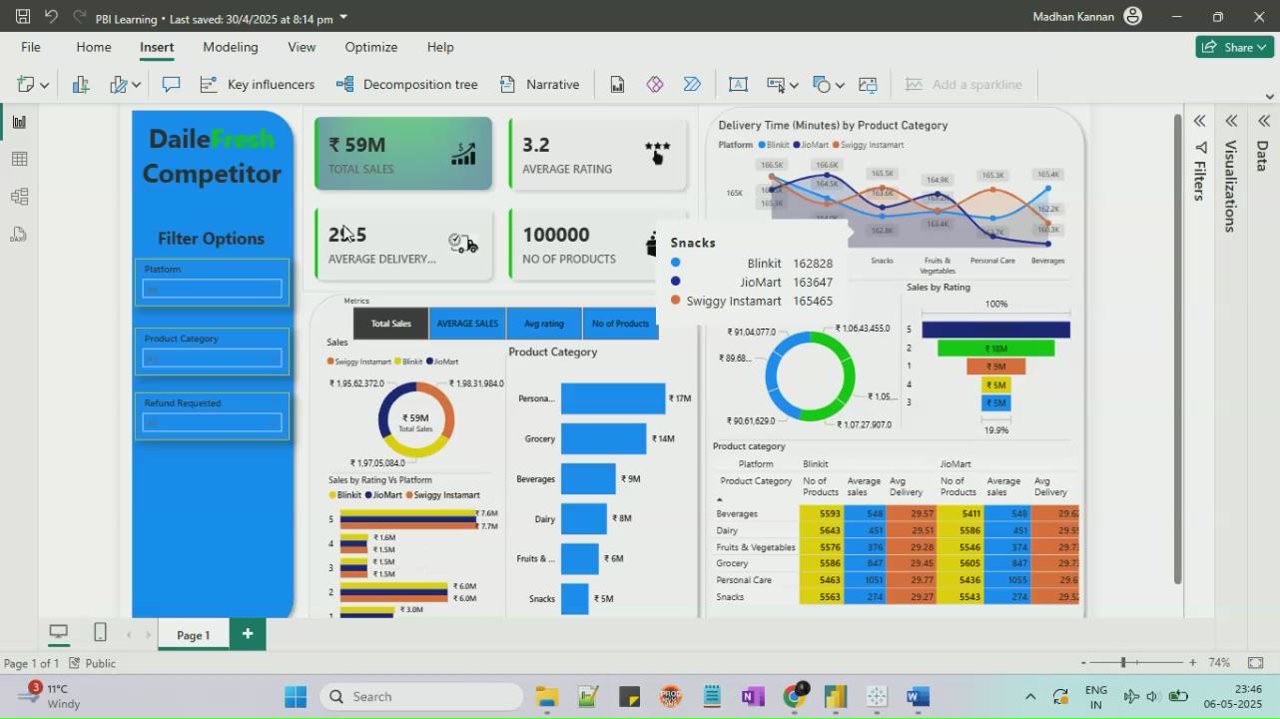The image size is (1280, 719).
Task: Open Word from the taskbar
Action: point(917,697)
